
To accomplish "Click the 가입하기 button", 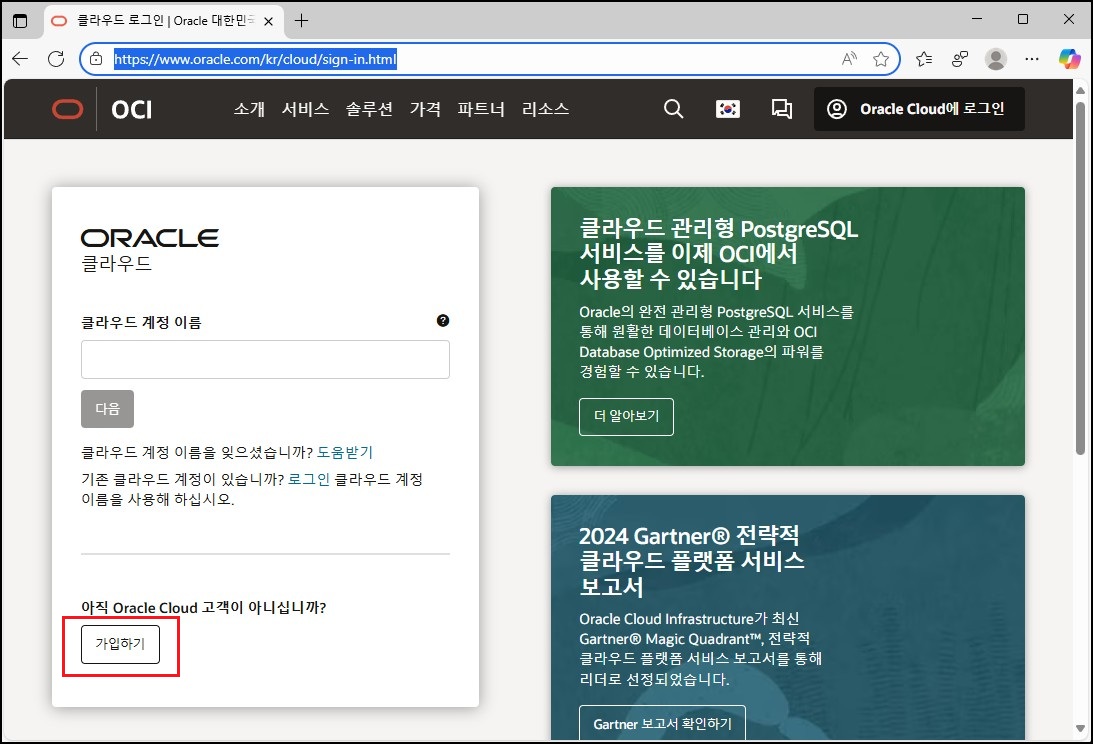I will pos(121,644).
